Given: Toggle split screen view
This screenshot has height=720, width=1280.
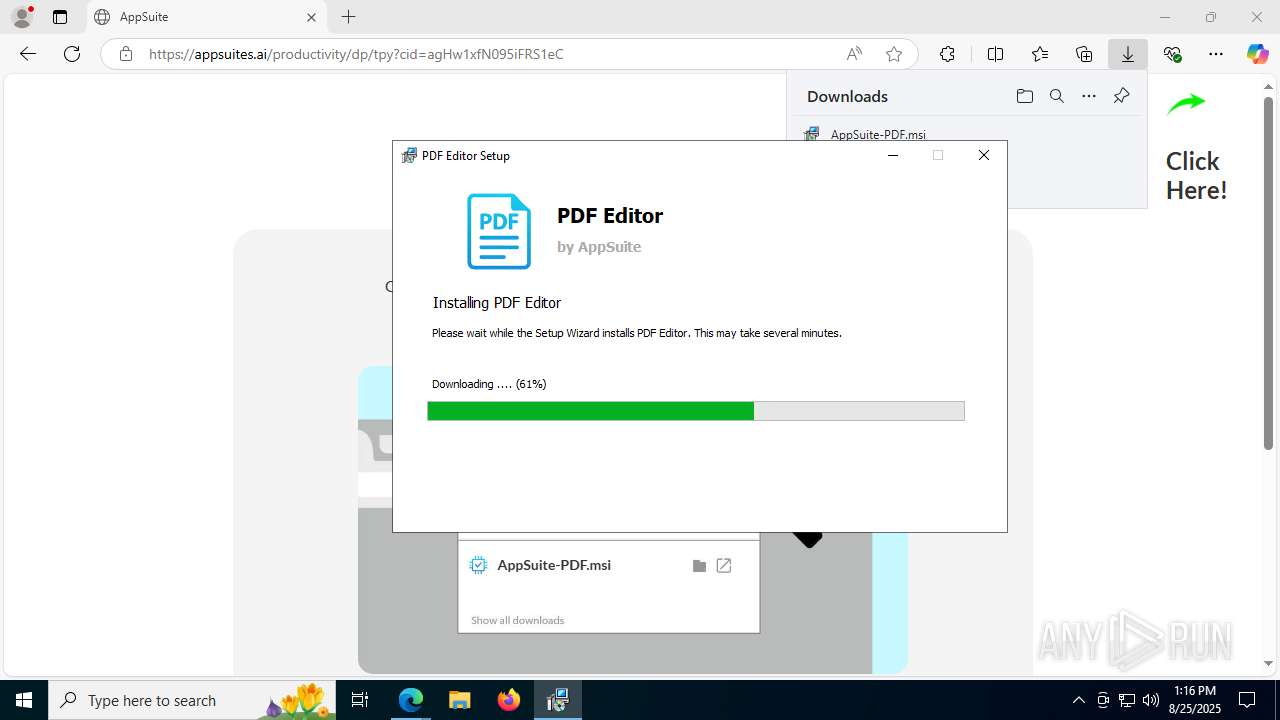Looking at the screenshot, I should 995,54.
